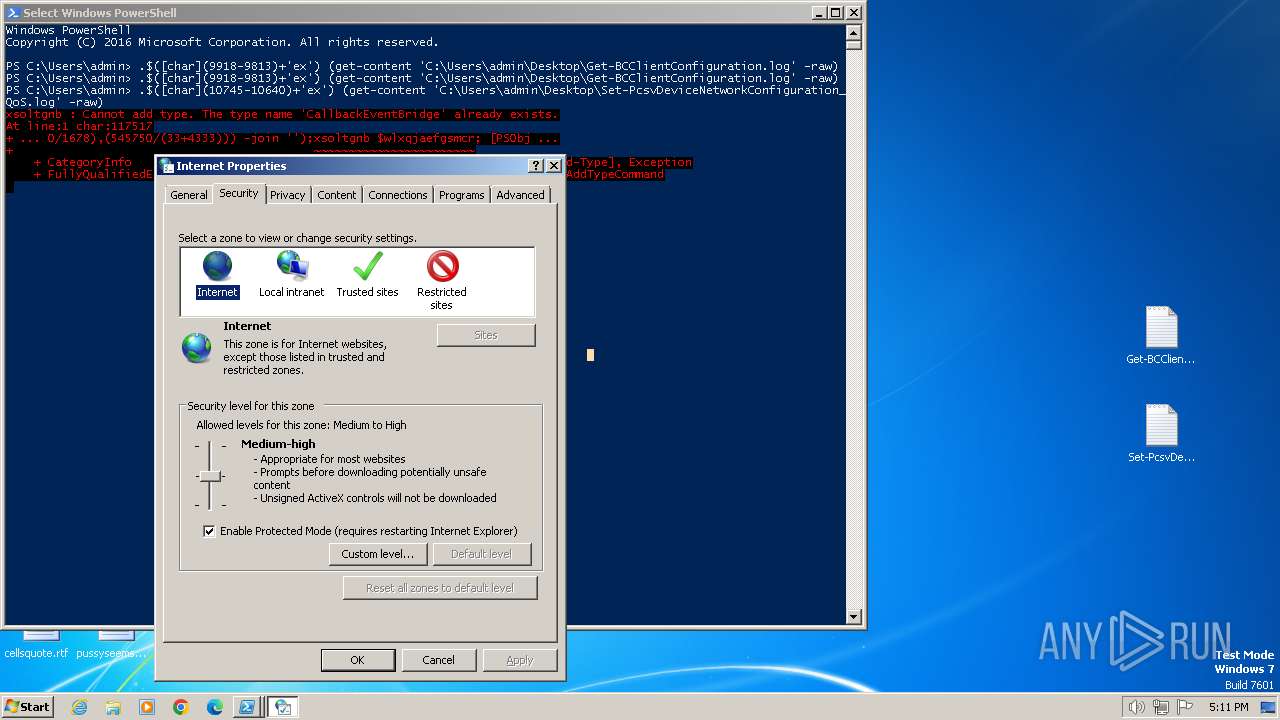Click PowerShell scrollbar up arrow

click(x=853, y=31)
